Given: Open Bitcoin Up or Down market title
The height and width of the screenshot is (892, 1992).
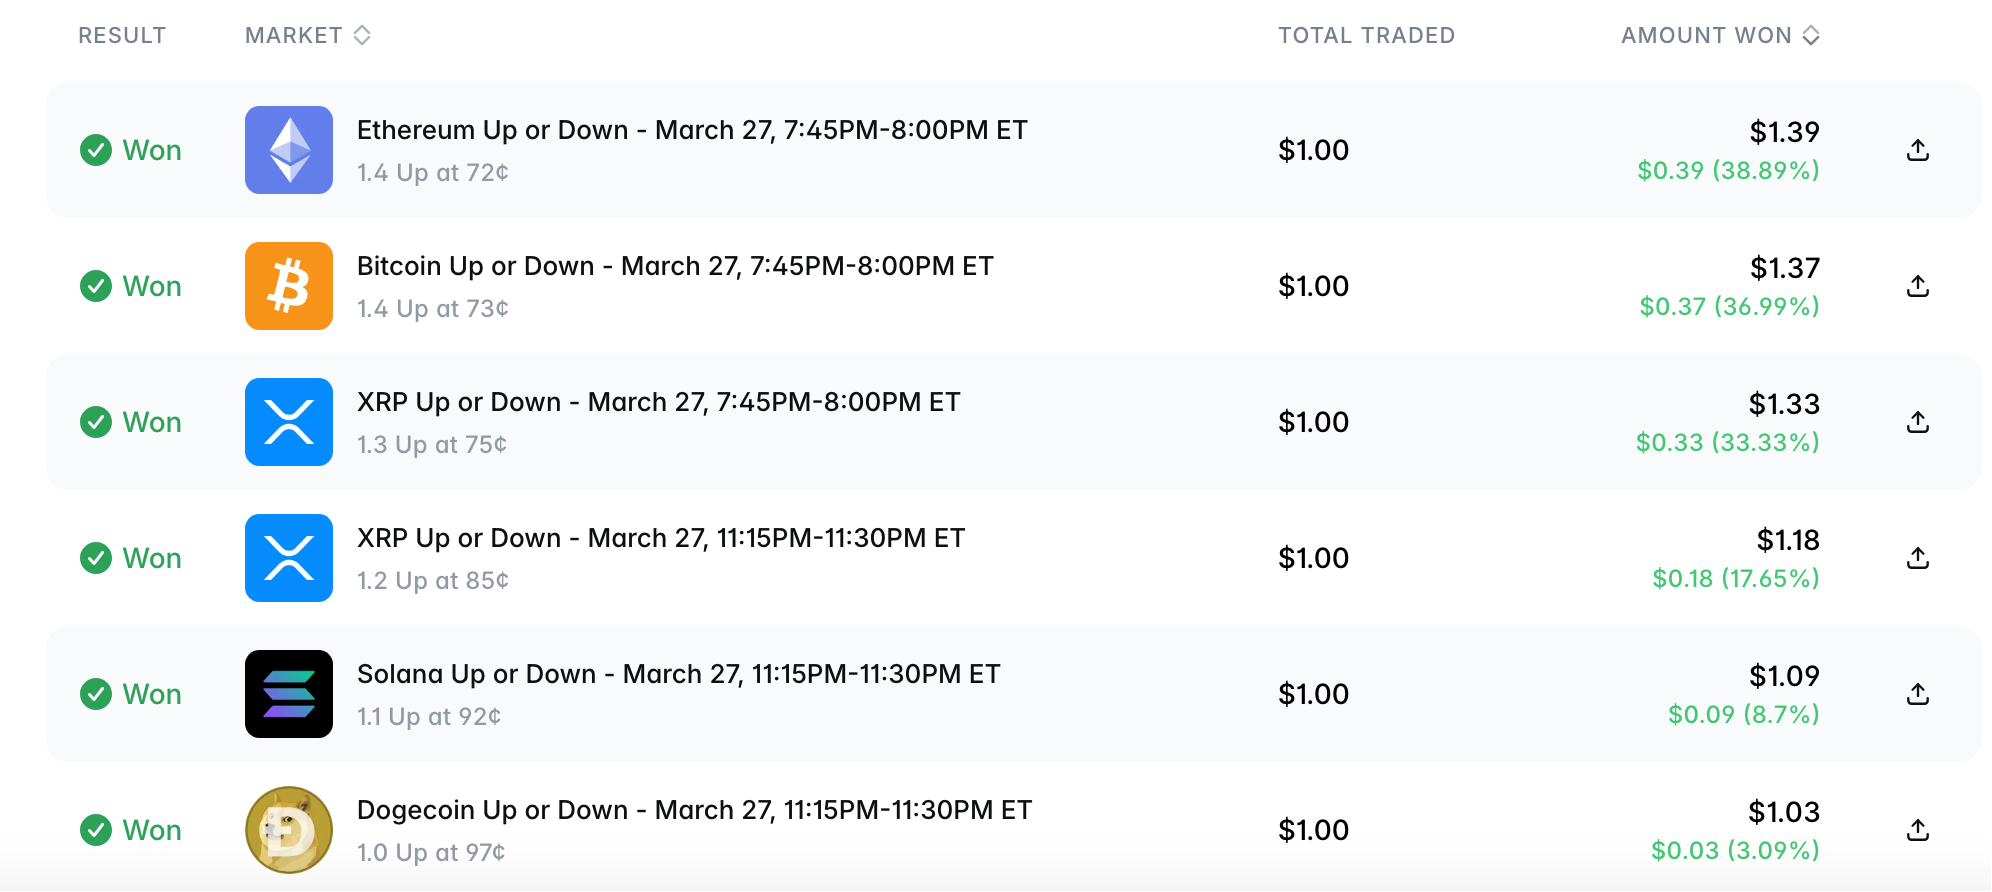Looking at the screenshot, I should pyautogui.click(x=675, y=266).
